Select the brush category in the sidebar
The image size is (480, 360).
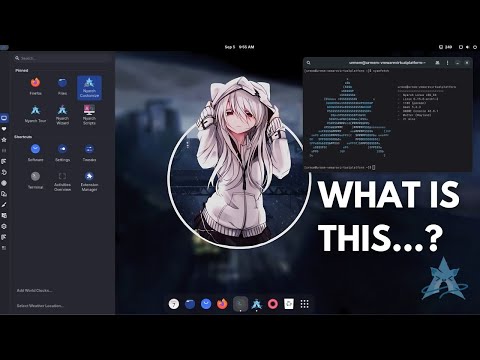(4, 205)
